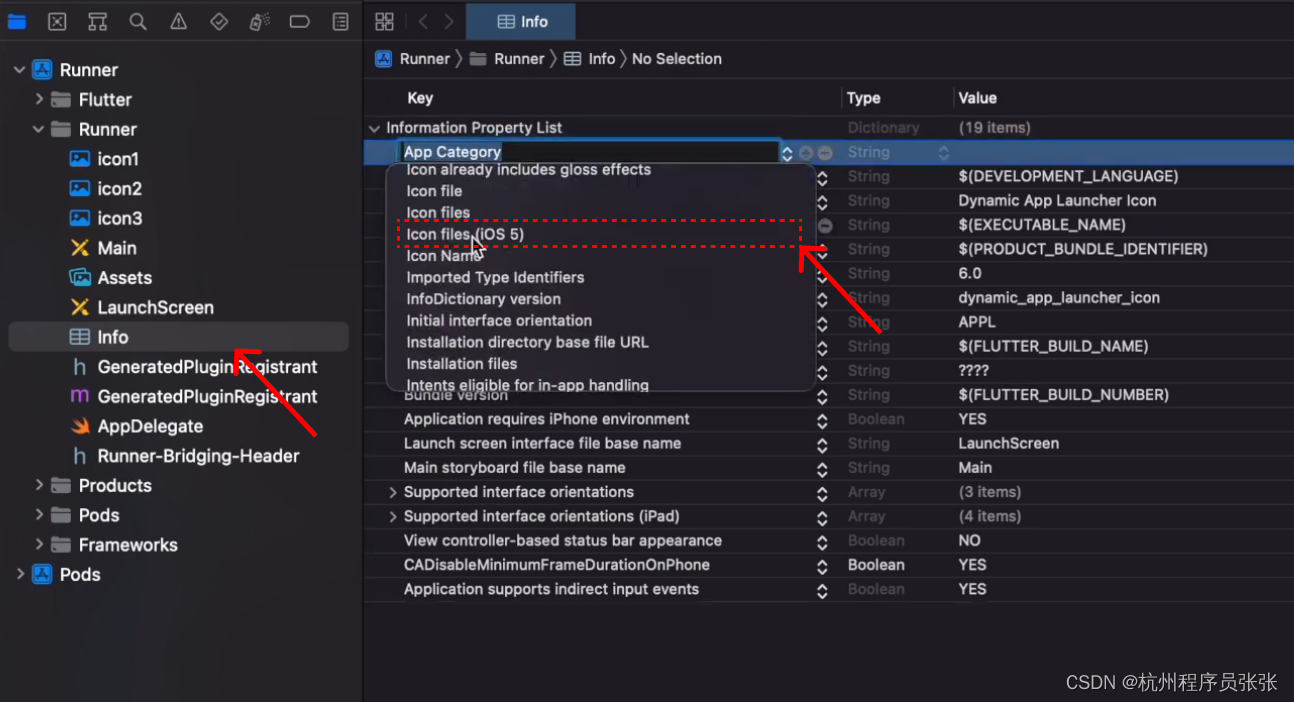
Task: Choose 'Icon files (iOS 5)' from key dropdown
Action: coord(465,234)
